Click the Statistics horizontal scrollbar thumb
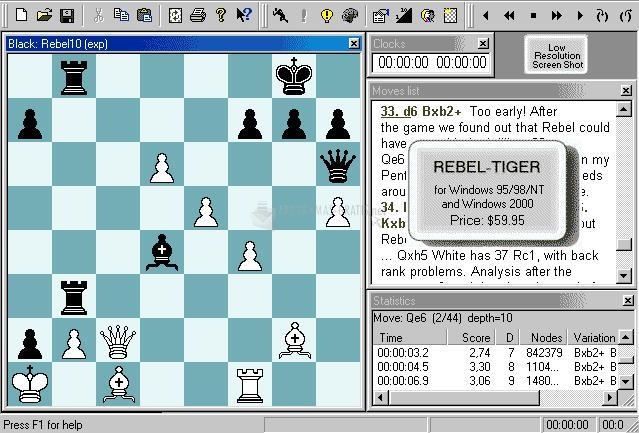This screenshot has height=433, width=639. pos(464,397)
